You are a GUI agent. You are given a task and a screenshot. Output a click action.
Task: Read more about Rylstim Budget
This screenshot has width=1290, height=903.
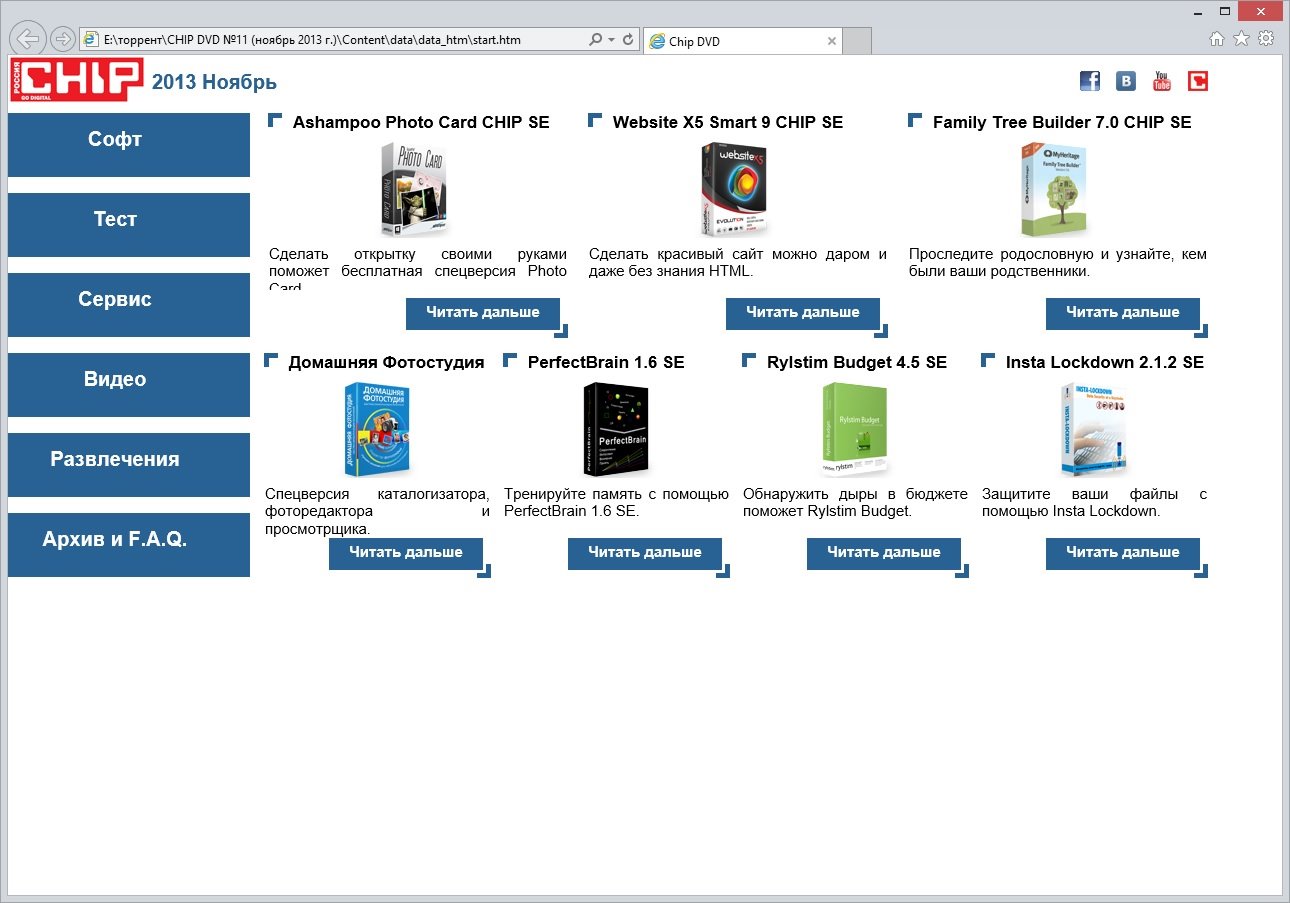point(884,553)
